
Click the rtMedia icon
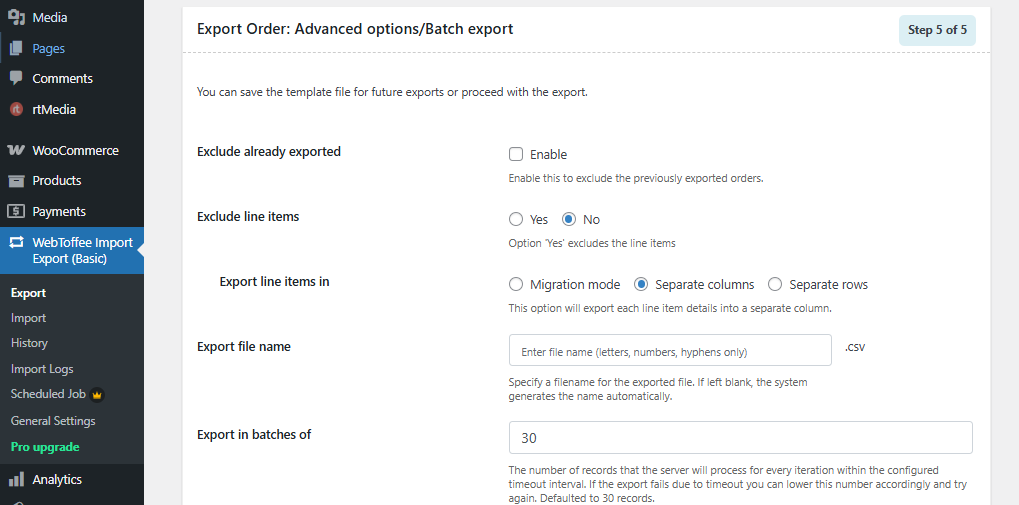(16, 109)
